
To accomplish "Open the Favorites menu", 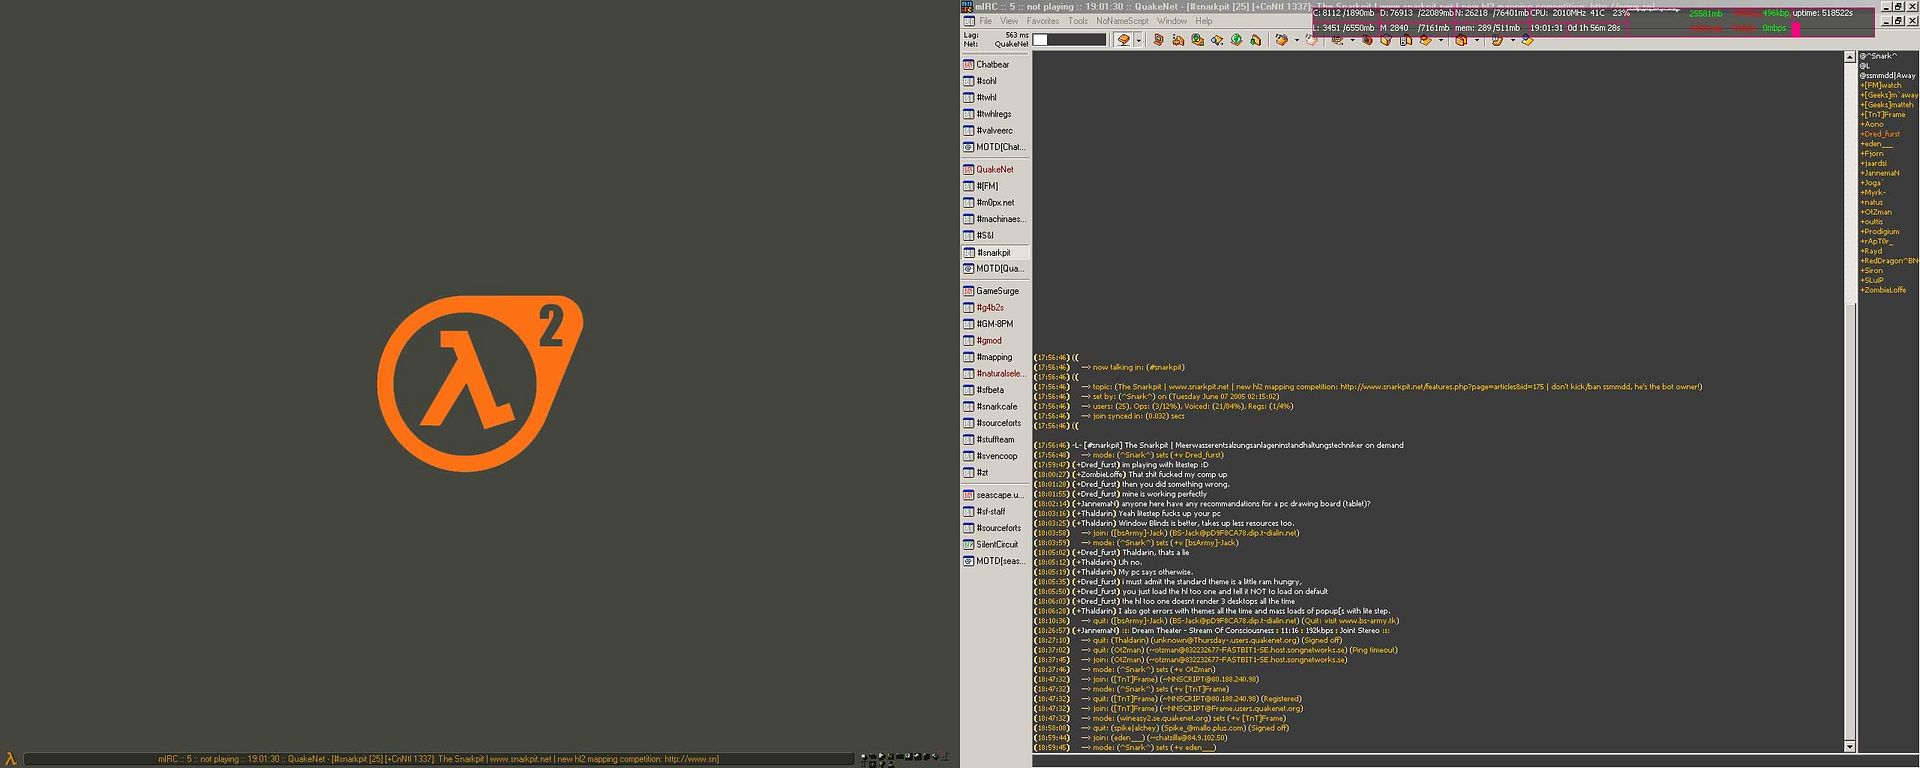I will 1042,21.
